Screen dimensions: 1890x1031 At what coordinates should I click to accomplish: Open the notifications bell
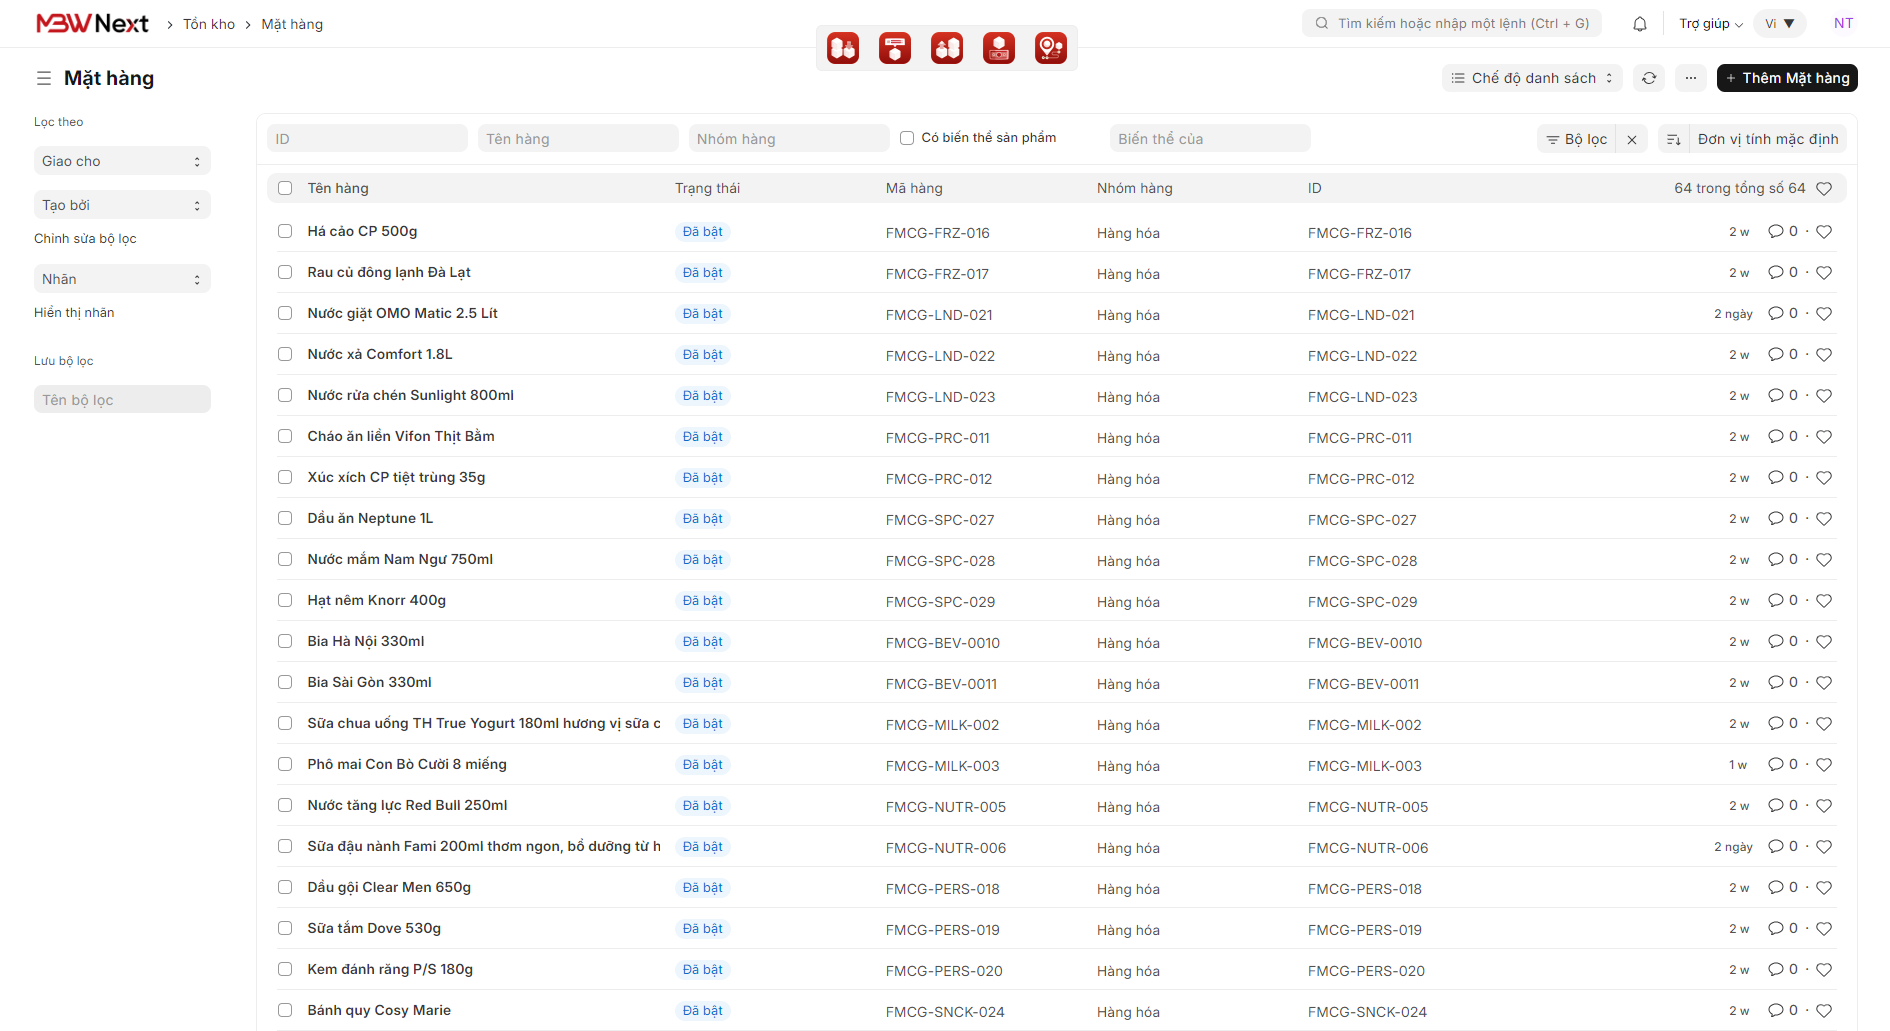[x=1640, y=24]
